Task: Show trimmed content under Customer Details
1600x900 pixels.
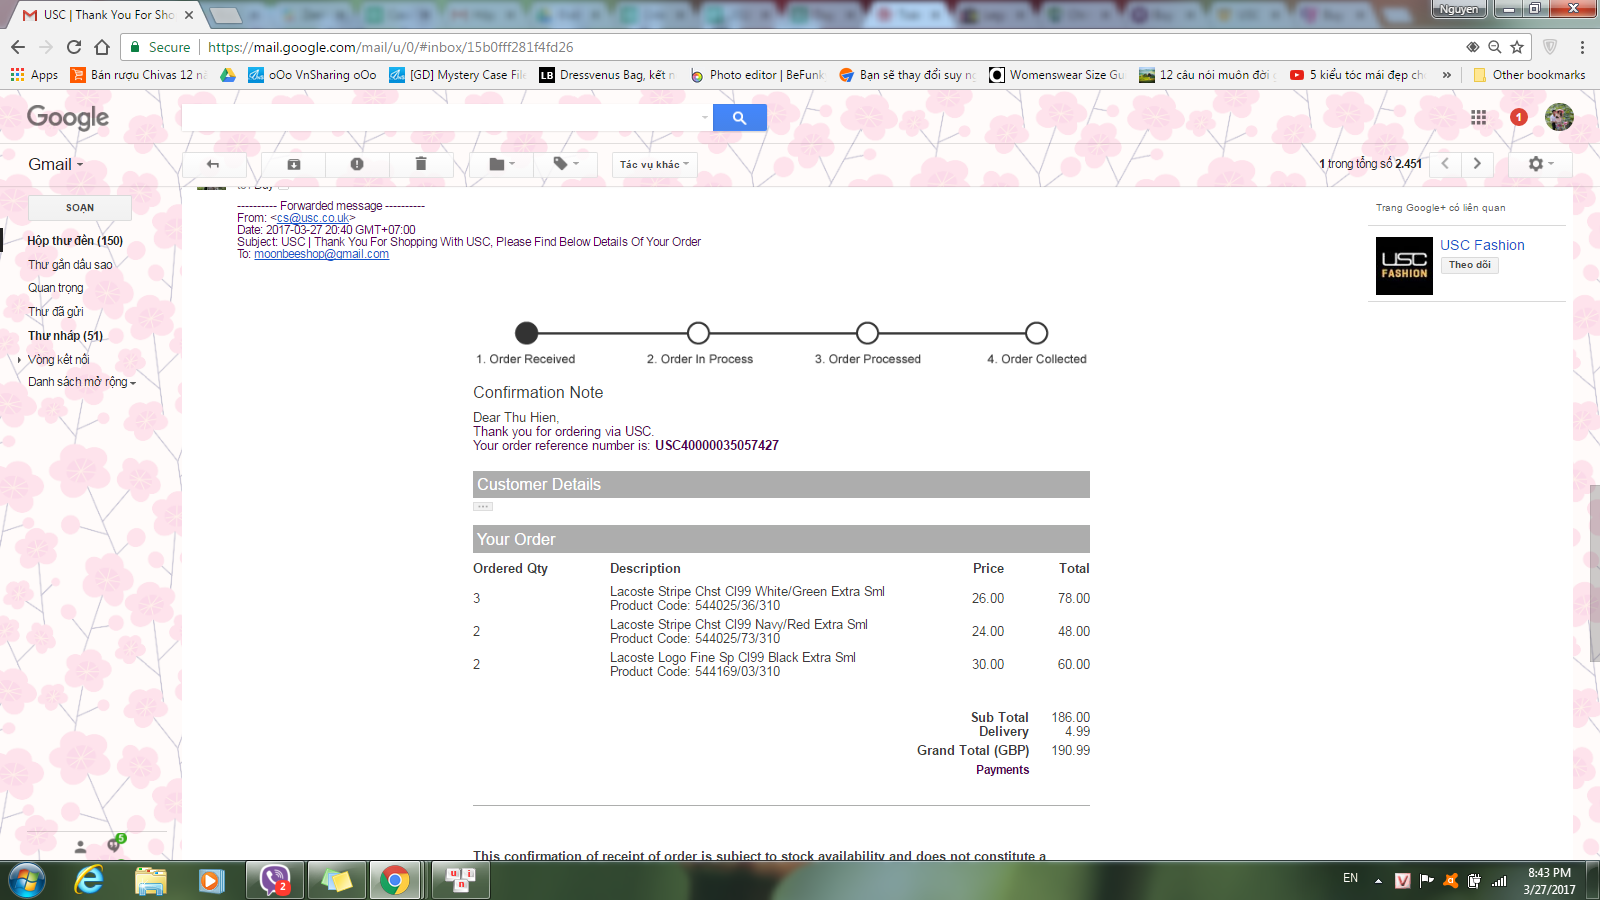Action: (x=483, y=507)
